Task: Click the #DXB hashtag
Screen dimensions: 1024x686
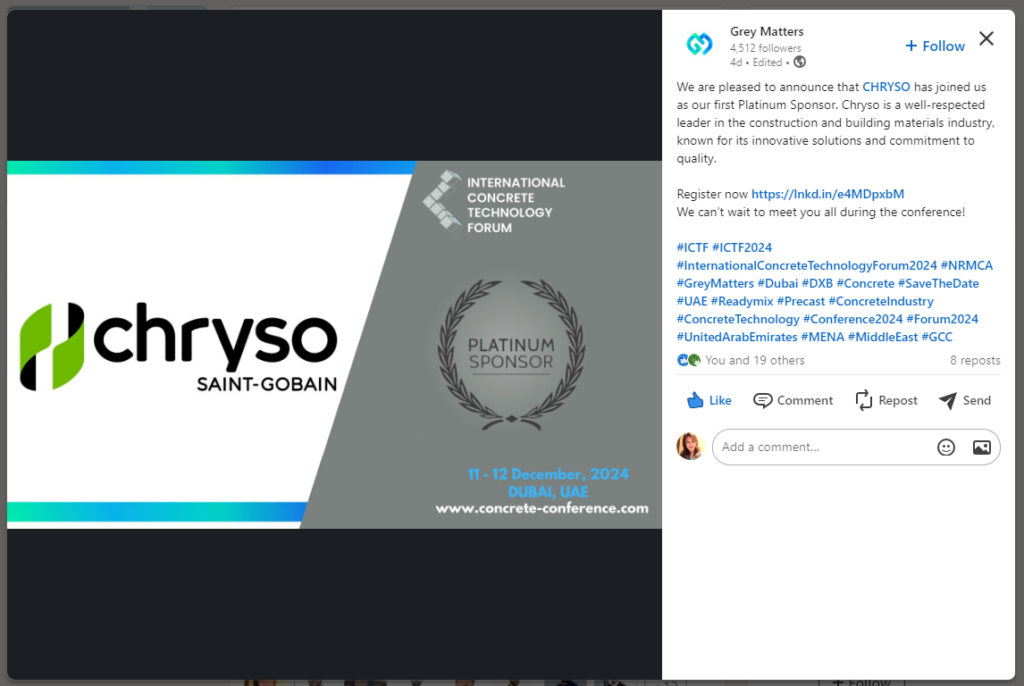Action: click(818, 284)
